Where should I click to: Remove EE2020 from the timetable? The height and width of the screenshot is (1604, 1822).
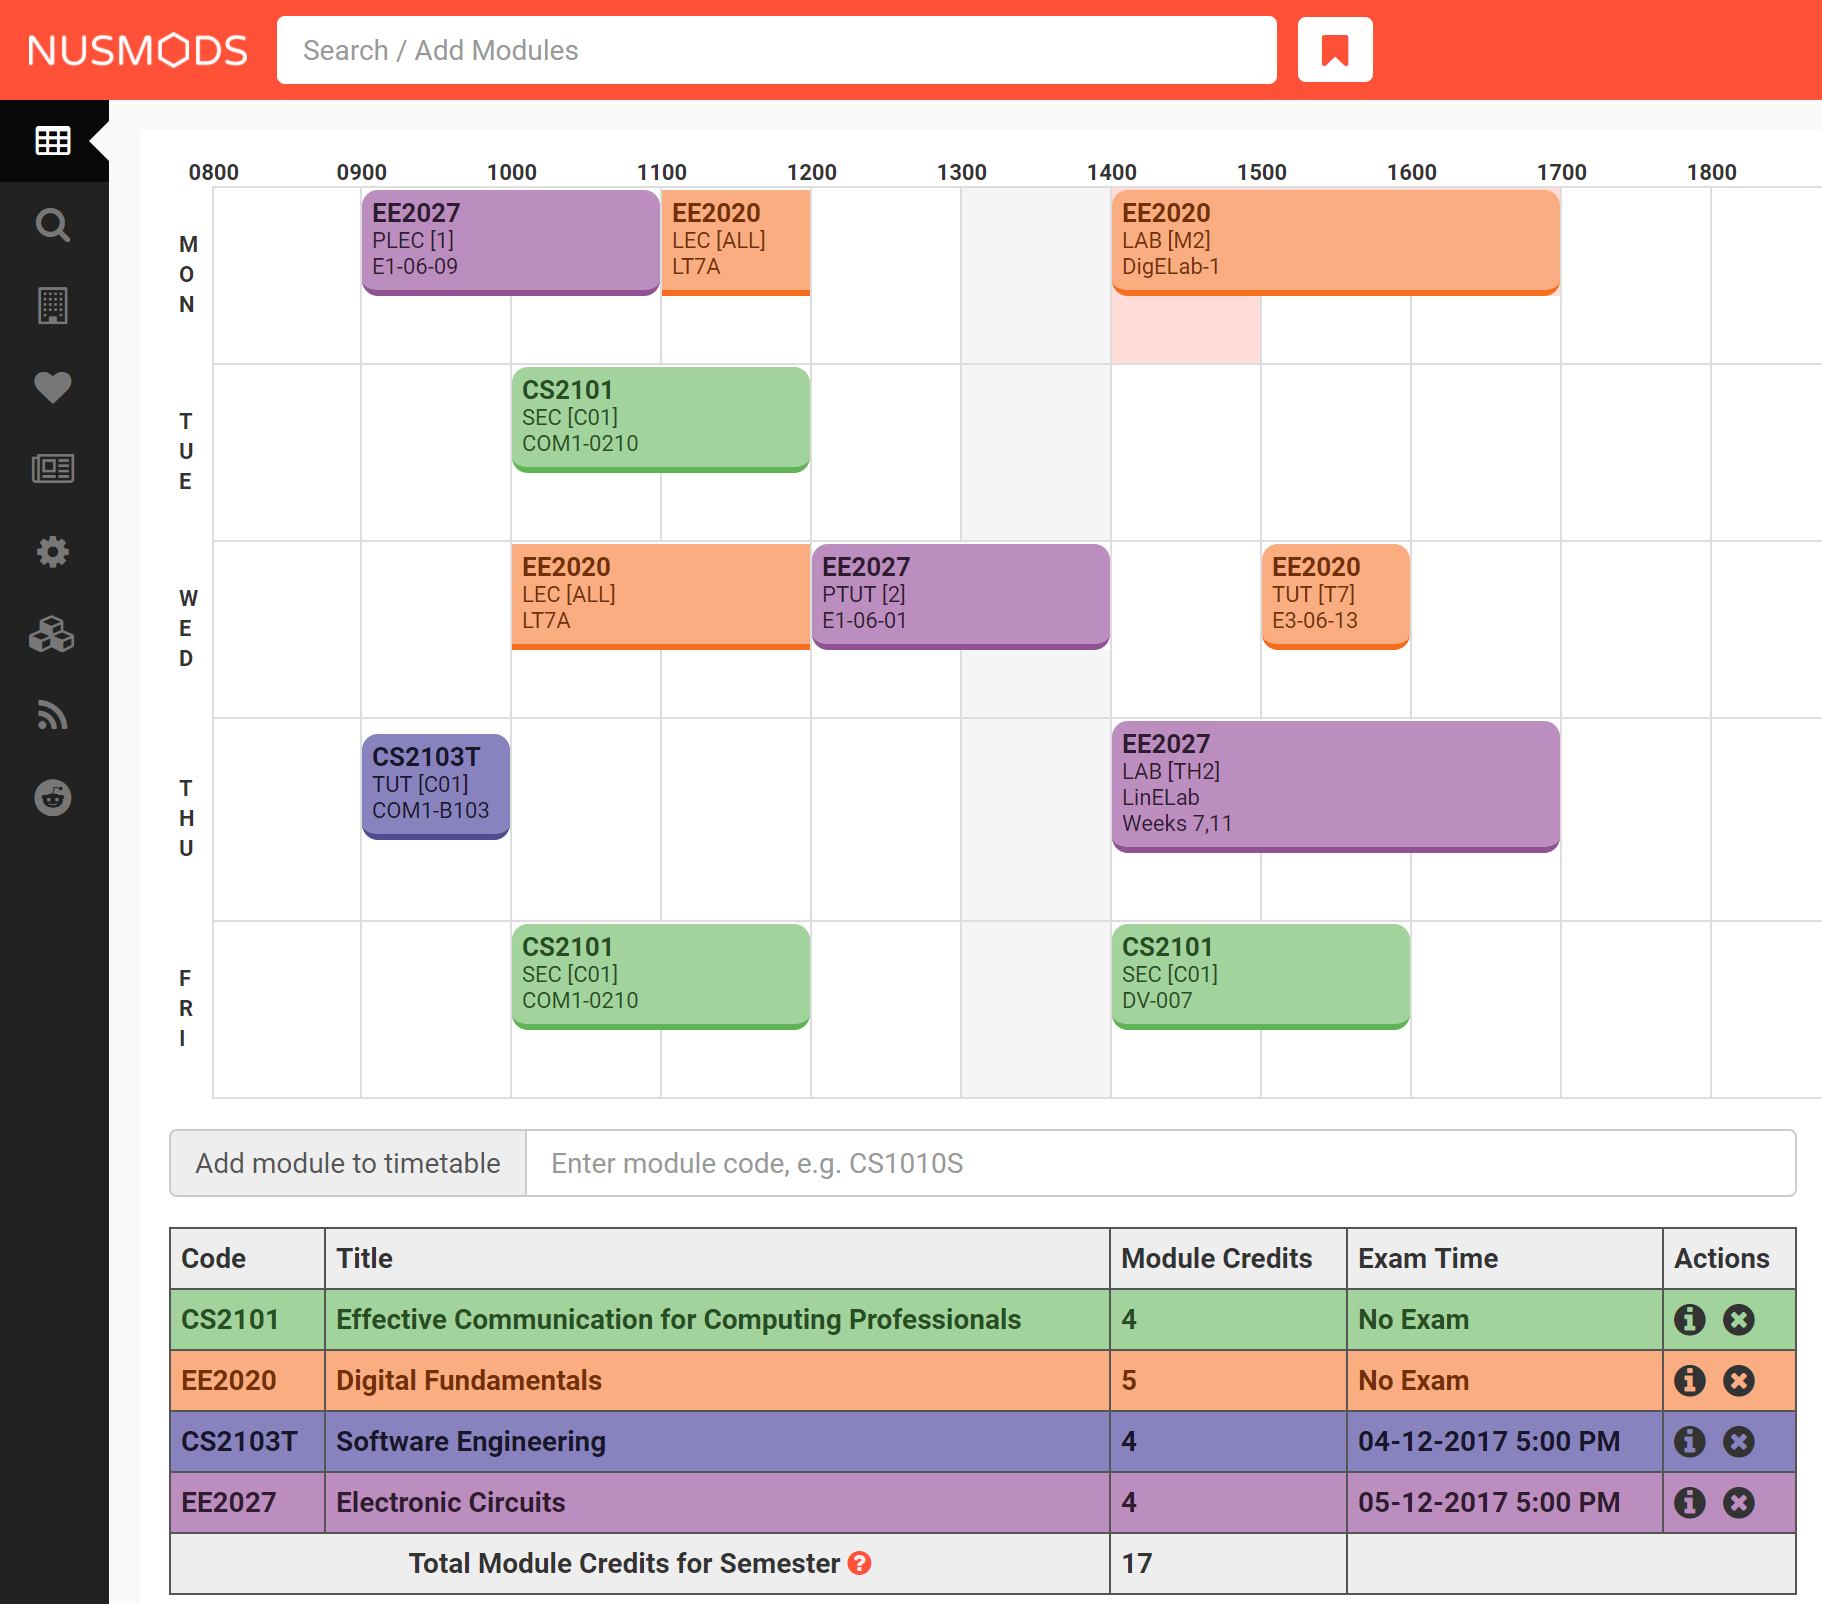pyautogui.click(x=1739, y=1381)
